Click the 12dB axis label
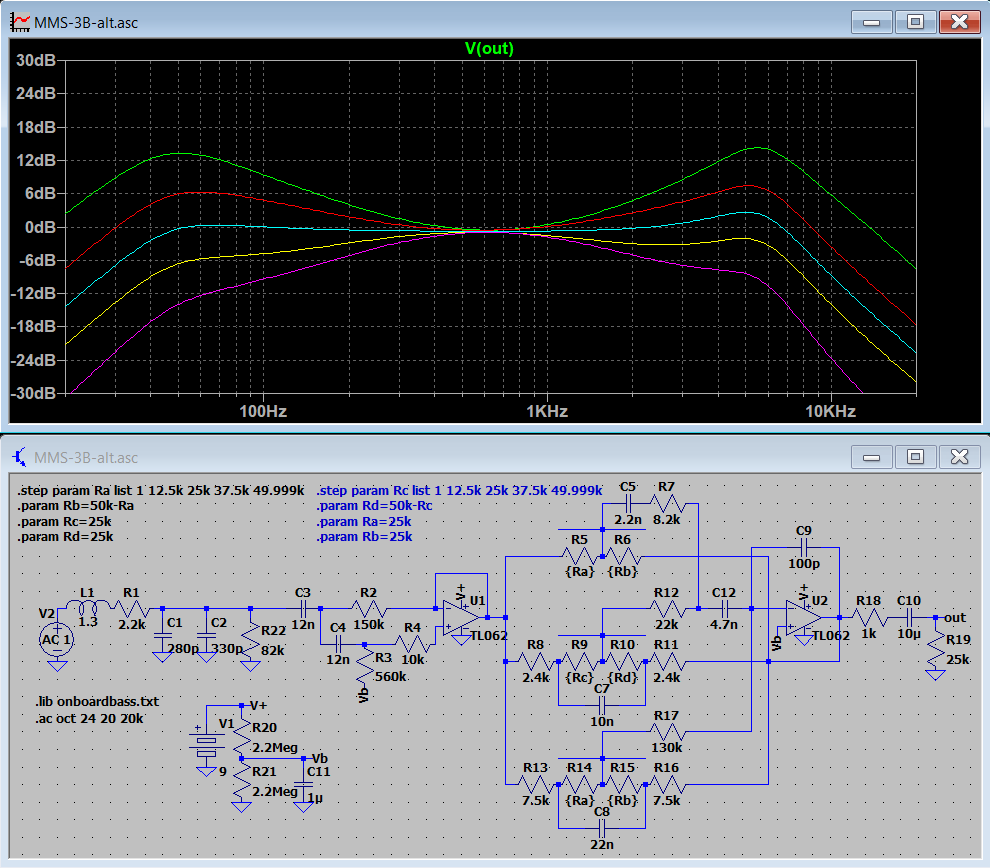The image size is (990, 868). pos(36,160)
